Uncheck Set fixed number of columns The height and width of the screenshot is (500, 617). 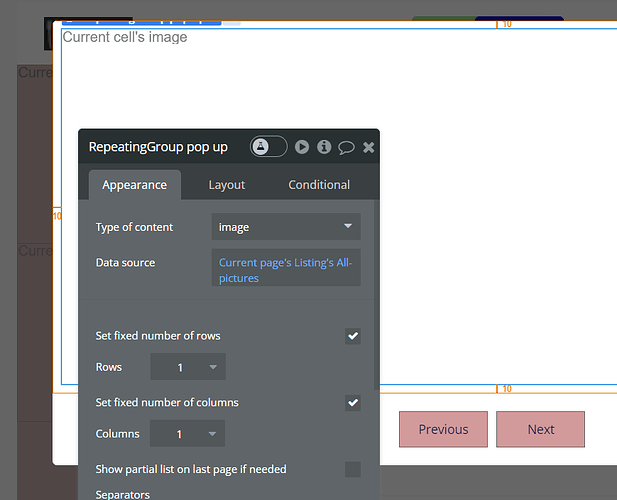[353, 402]
